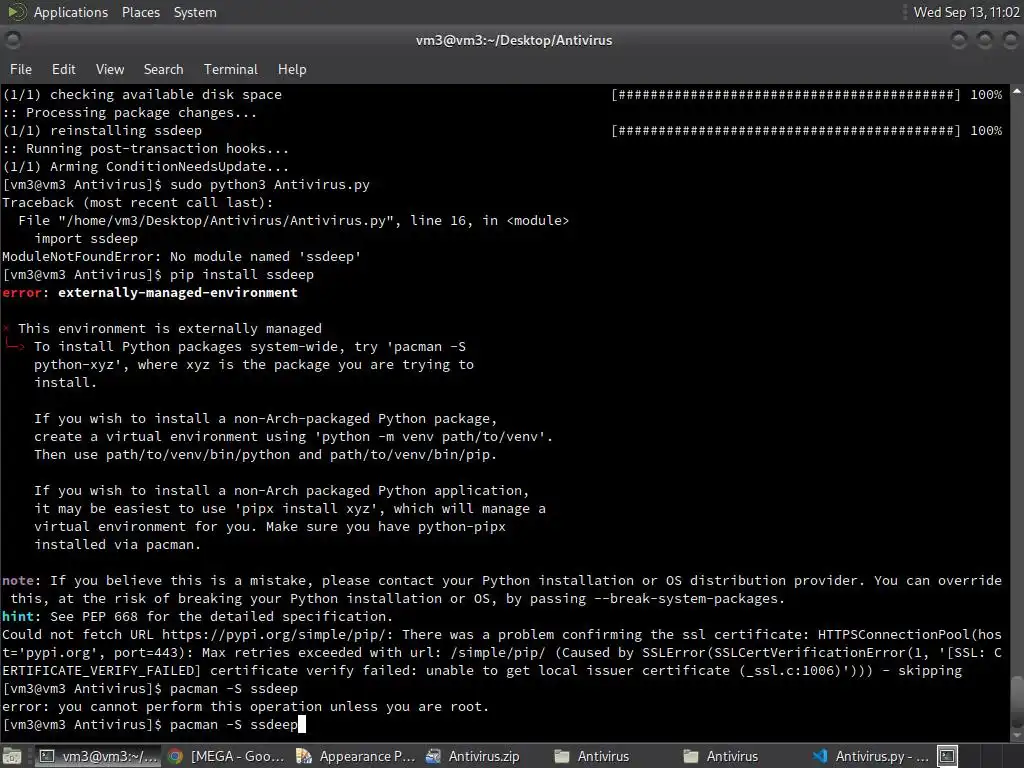Open the terminal's File menu
The image size is (1024, 768).
click(20, 69)
